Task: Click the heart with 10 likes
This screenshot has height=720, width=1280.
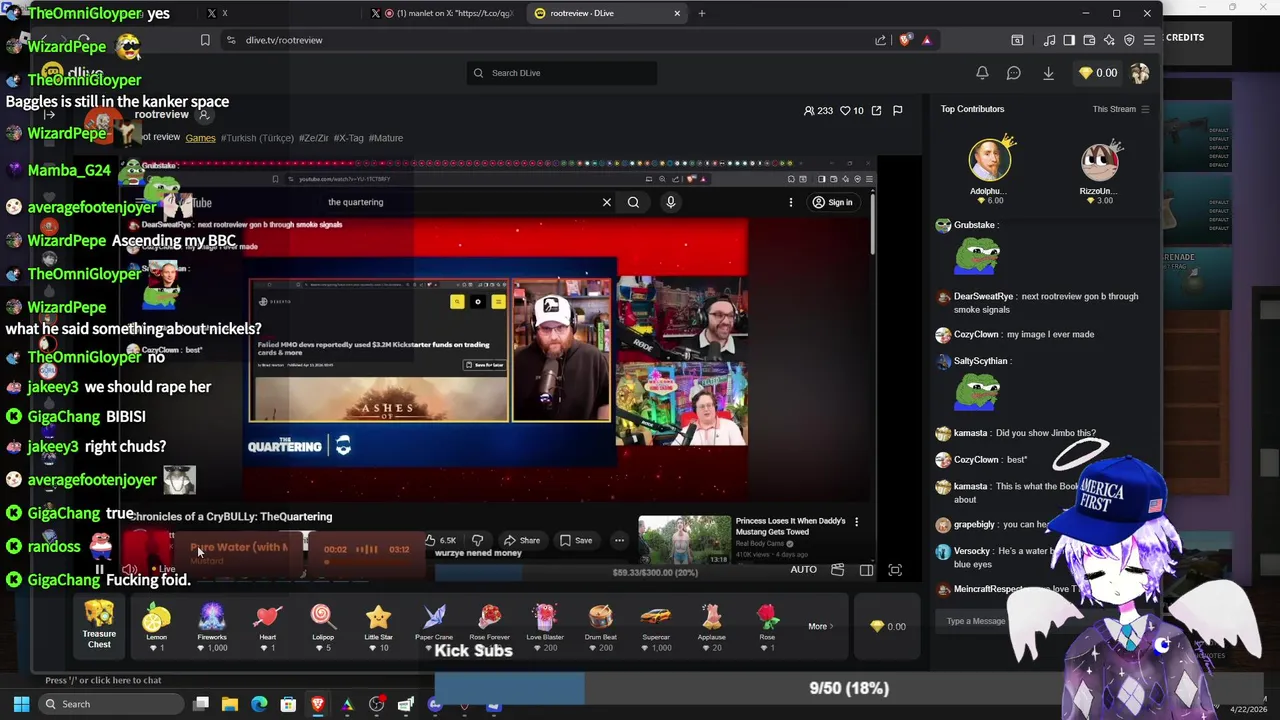Action: (851, 110)
